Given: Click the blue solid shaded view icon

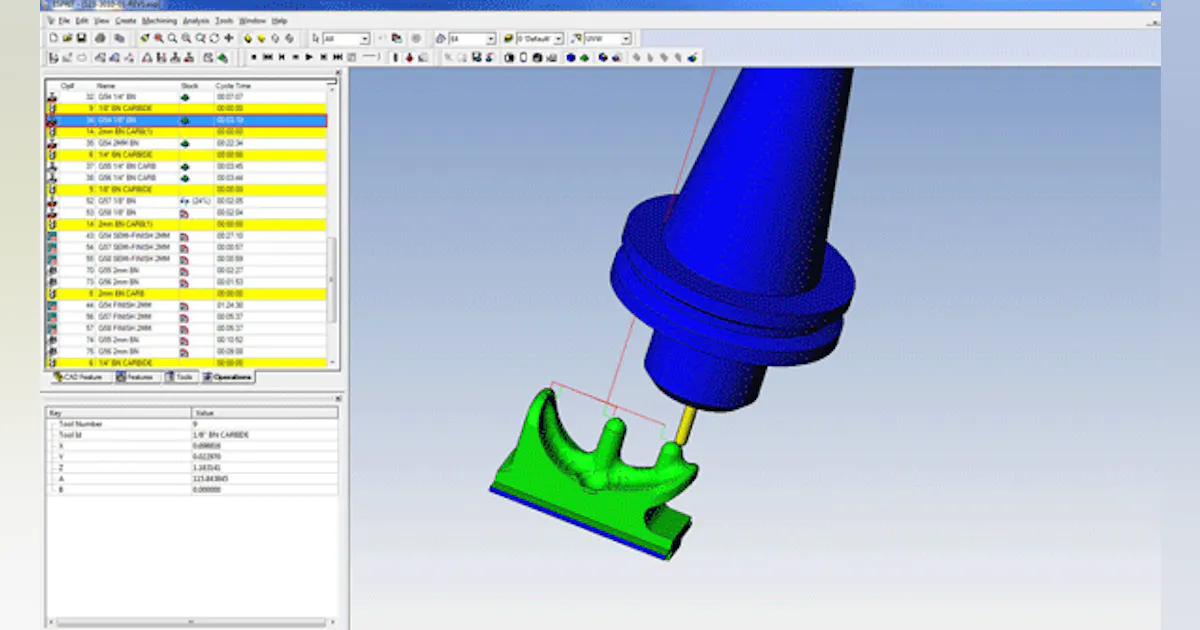Looking at the screenshot, I should point(570,57).
